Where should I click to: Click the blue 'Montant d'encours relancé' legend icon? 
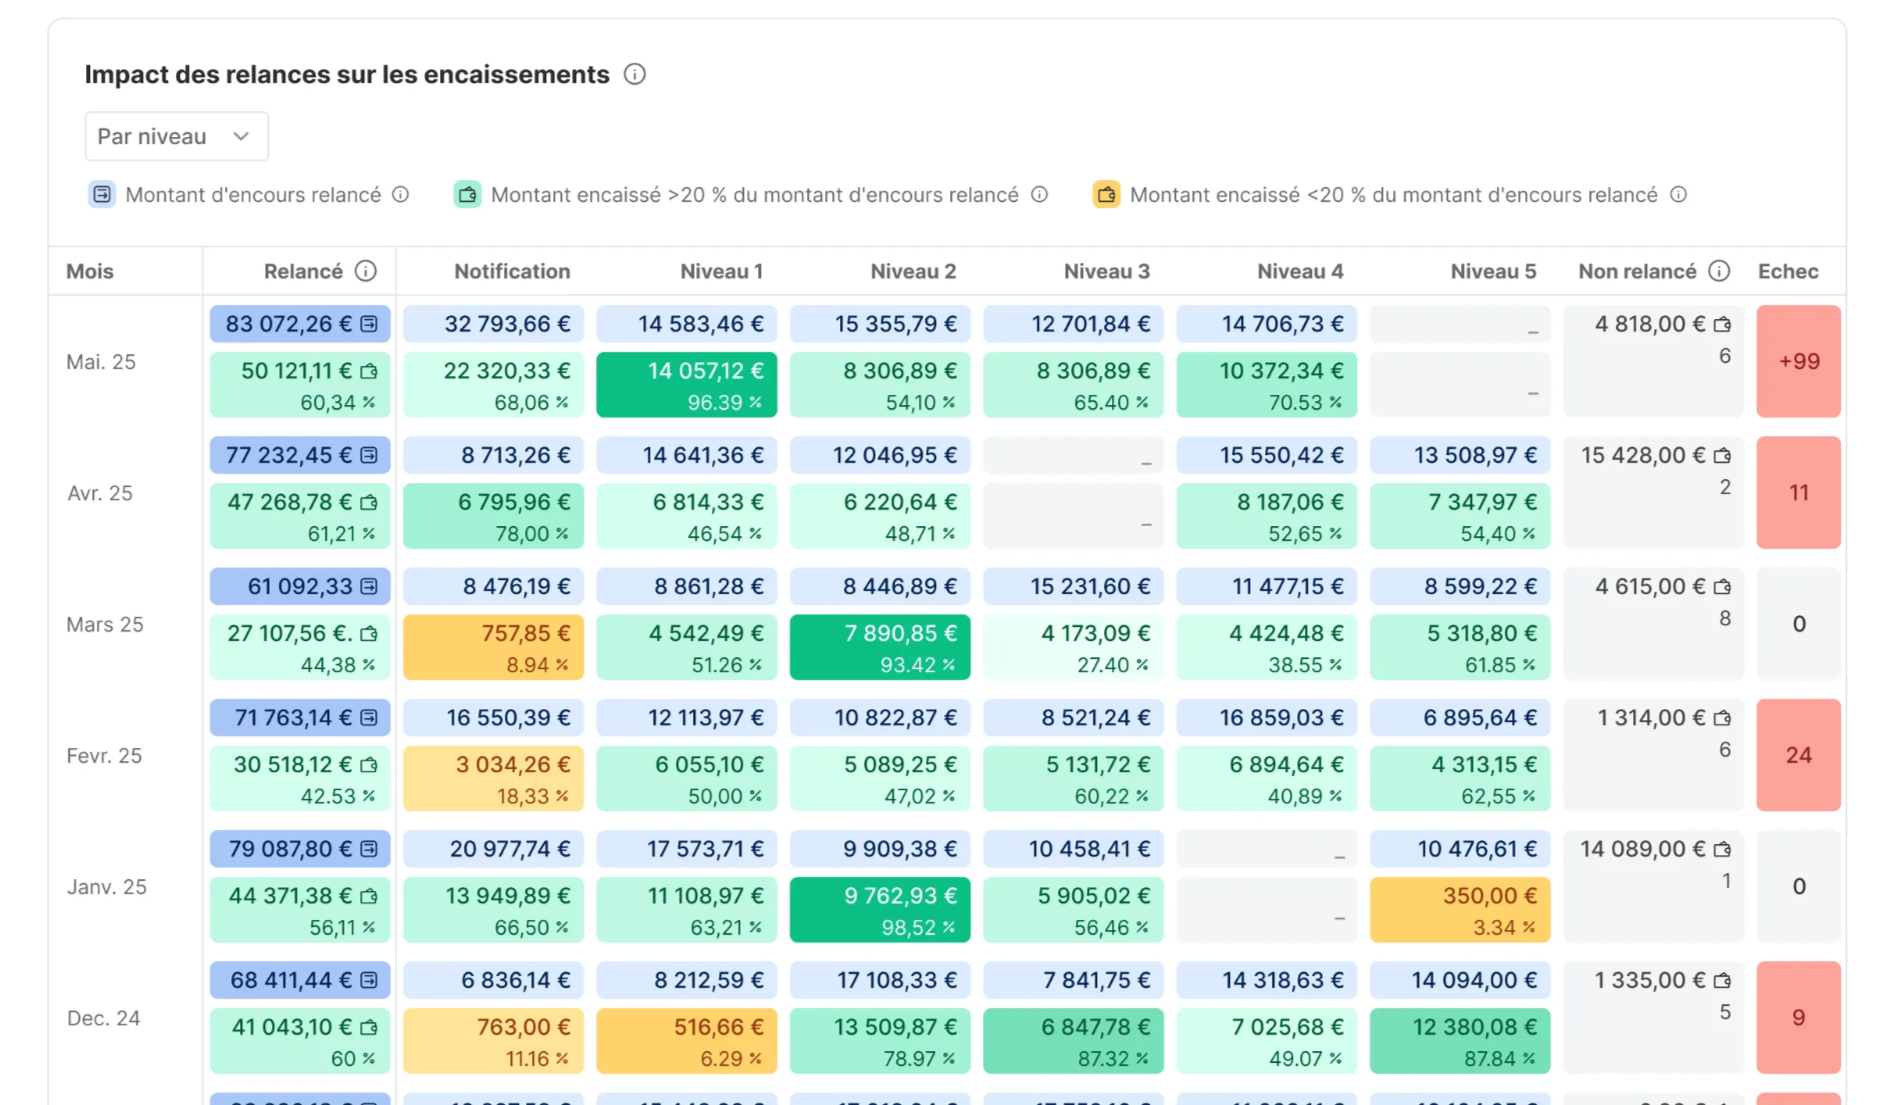tap(101, 194)
